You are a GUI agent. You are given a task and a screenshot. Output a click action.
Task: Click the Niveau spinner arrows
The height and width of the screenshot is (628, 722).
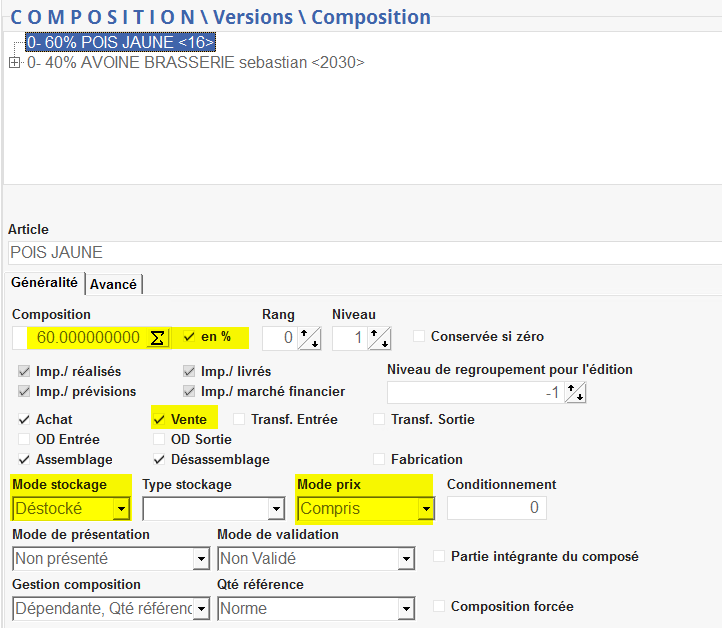coord(379,338)
